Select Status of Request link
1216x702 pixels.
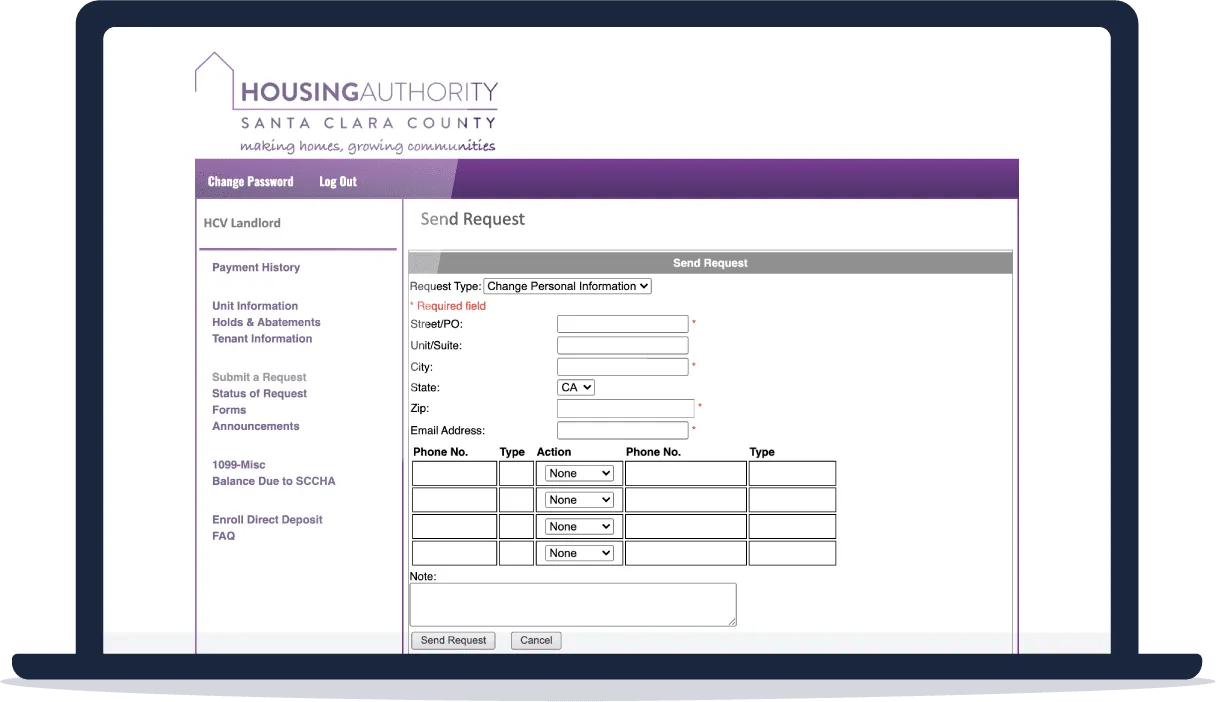(x=259, y=394)
